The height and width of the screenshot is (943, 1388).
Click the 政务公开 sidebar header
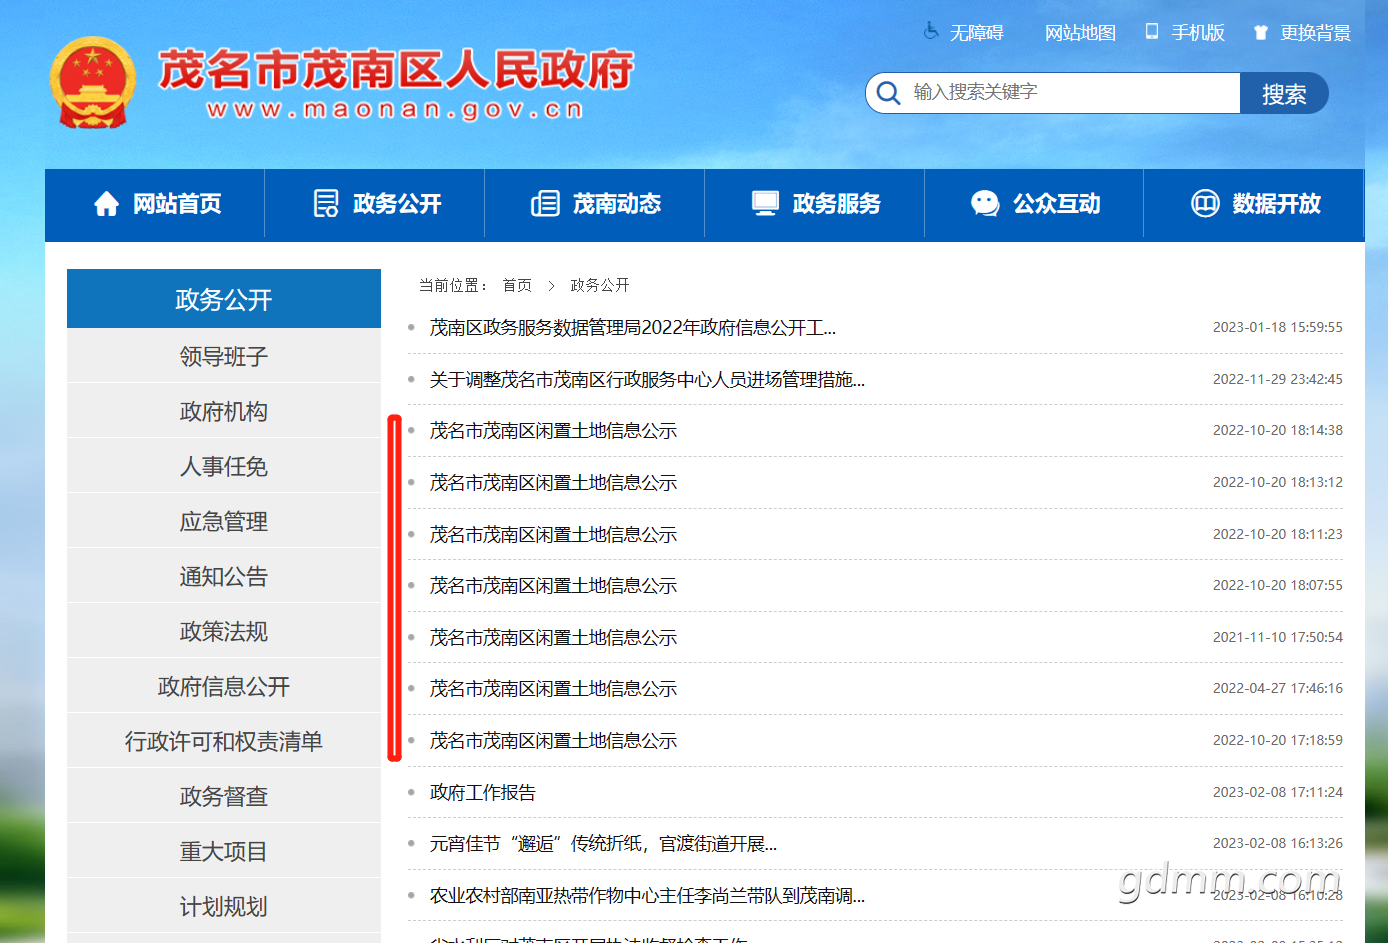(x=224, y=299)
